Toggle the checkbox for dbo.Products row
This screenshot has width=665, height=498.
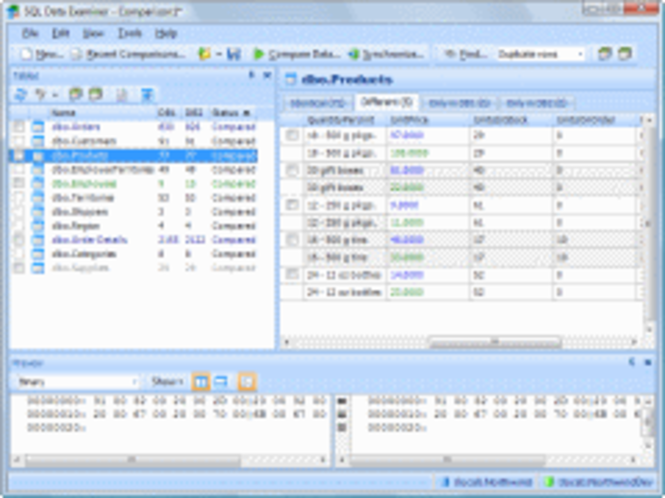coord(19,155)
